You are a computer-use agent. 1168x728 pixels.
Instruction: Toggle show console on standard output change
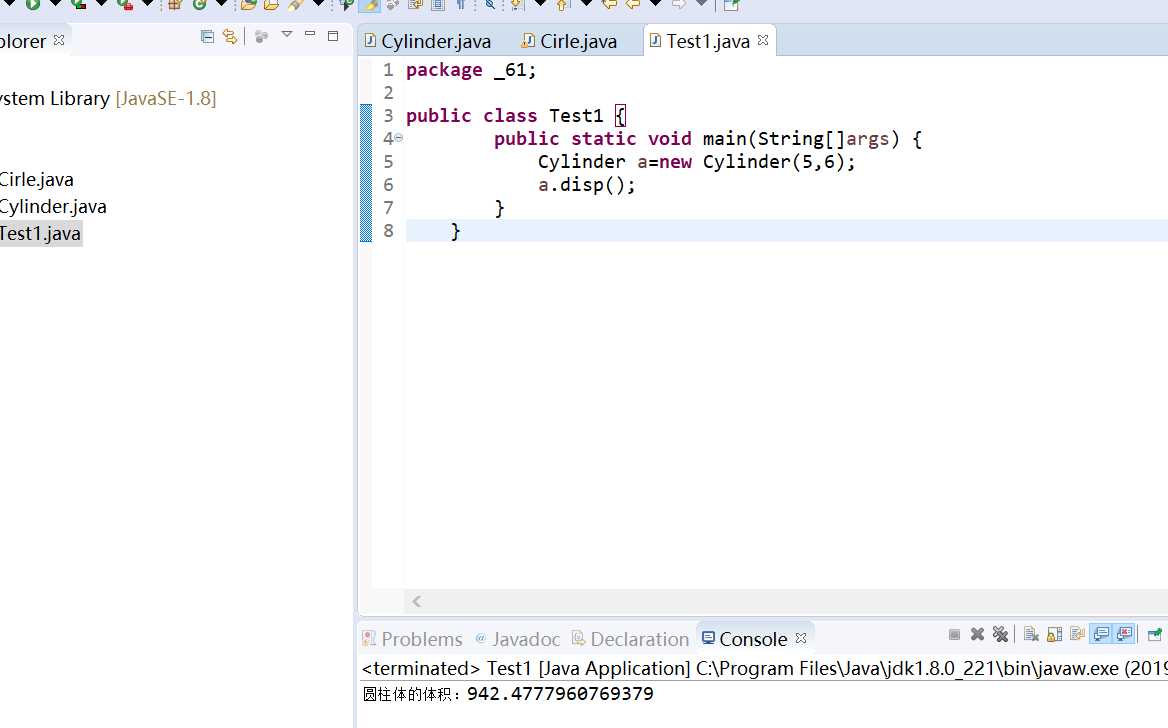[1101, 634]
